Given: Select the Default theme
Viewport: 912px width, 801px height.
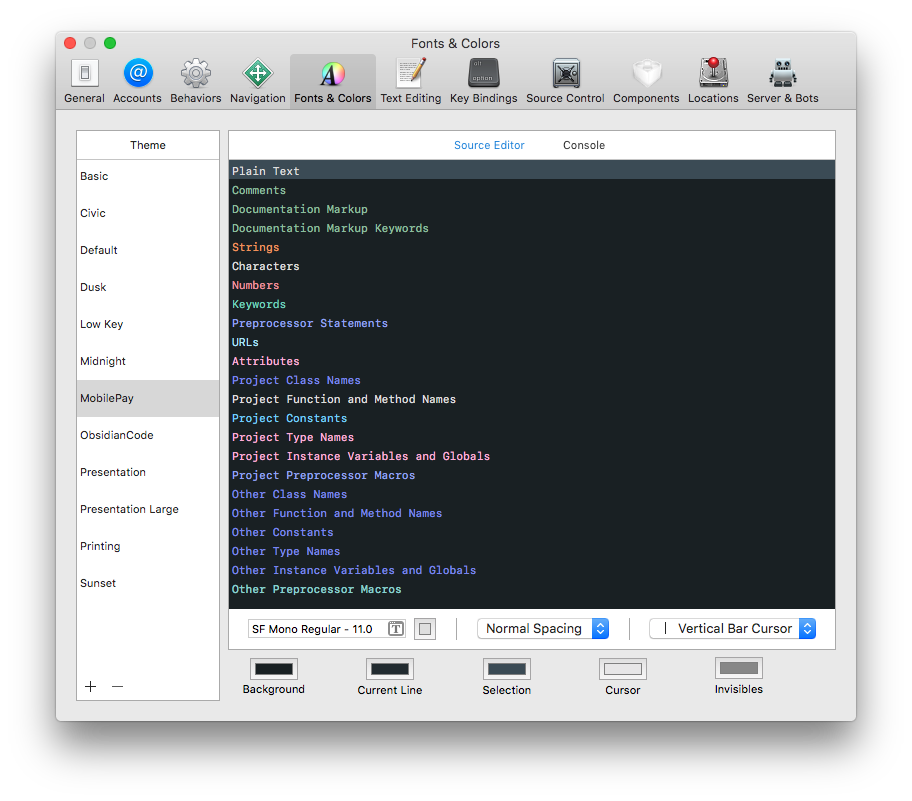Looking at the screenshot, I should [x=148, y=250].
